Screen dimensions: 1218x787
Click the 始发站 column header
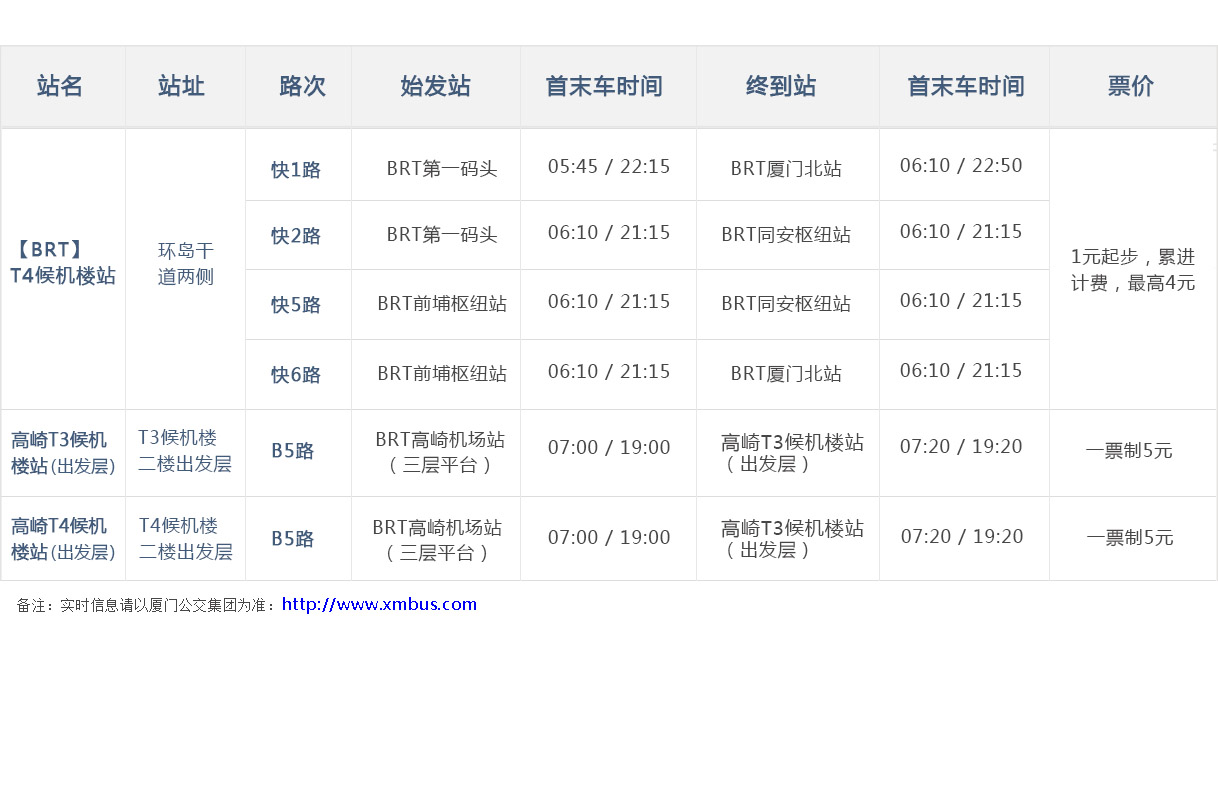coord(435,87)
